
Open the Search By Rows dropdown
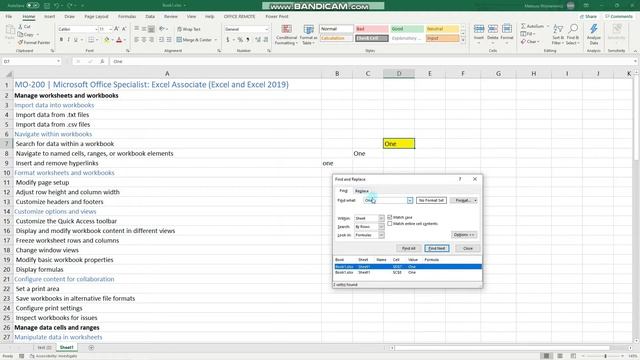[x=381, y=227]
